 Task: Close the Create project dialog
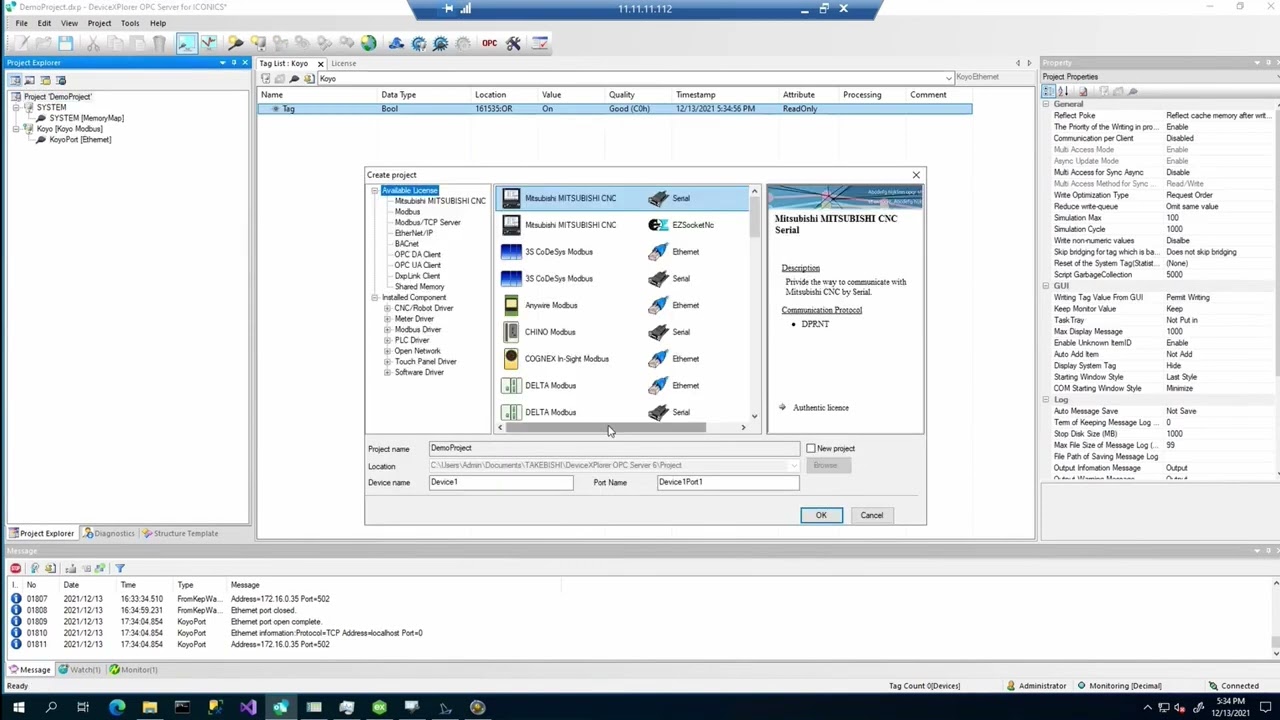[916, 175]
